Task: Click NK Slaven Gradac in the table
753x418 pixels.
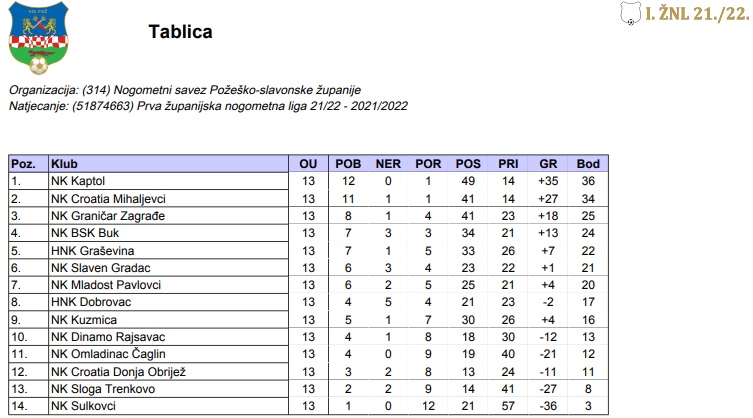Action: click(99, 267)
